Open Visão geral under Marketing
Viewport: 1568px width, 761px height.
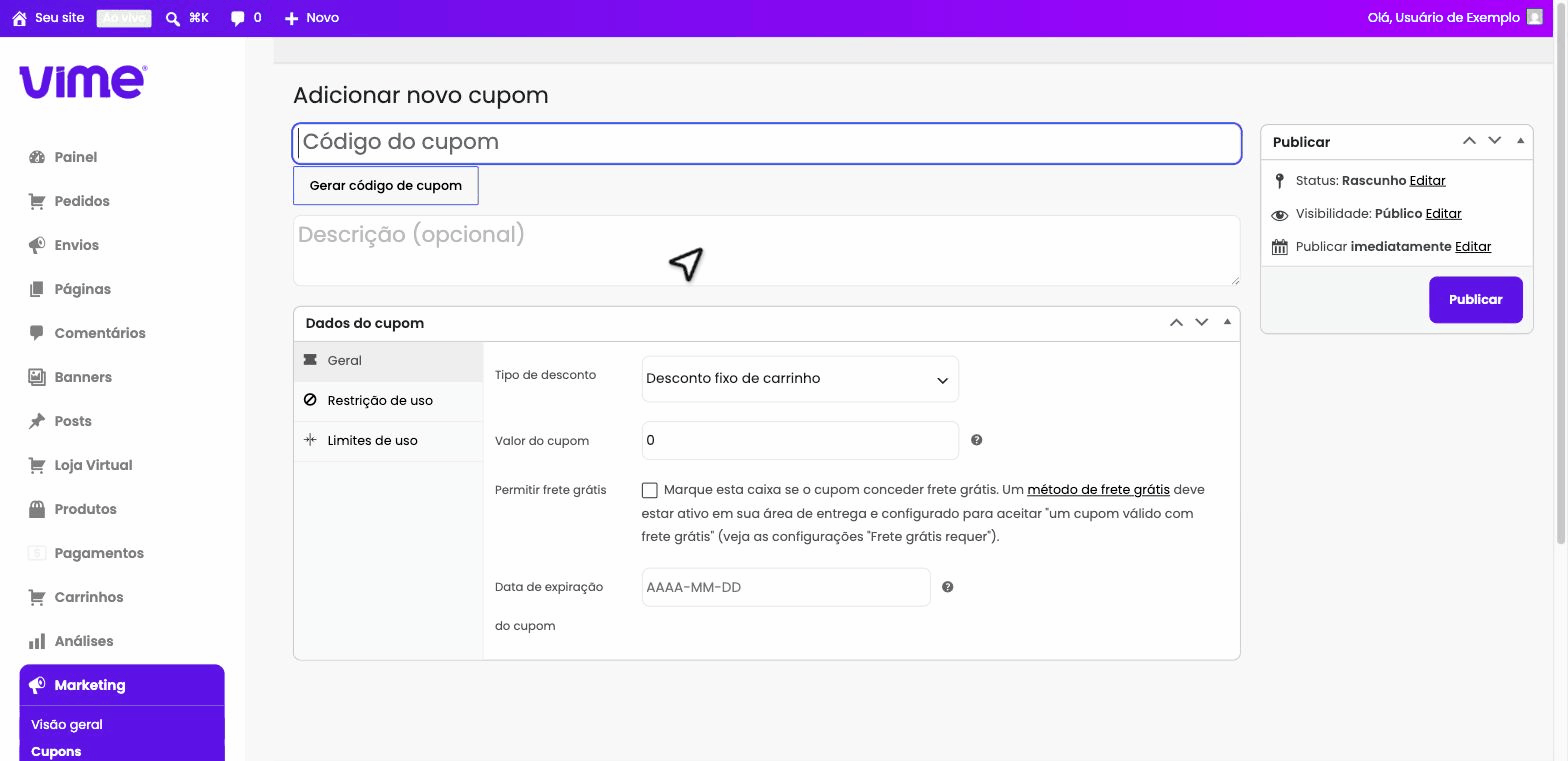click(x=67, y=724)
